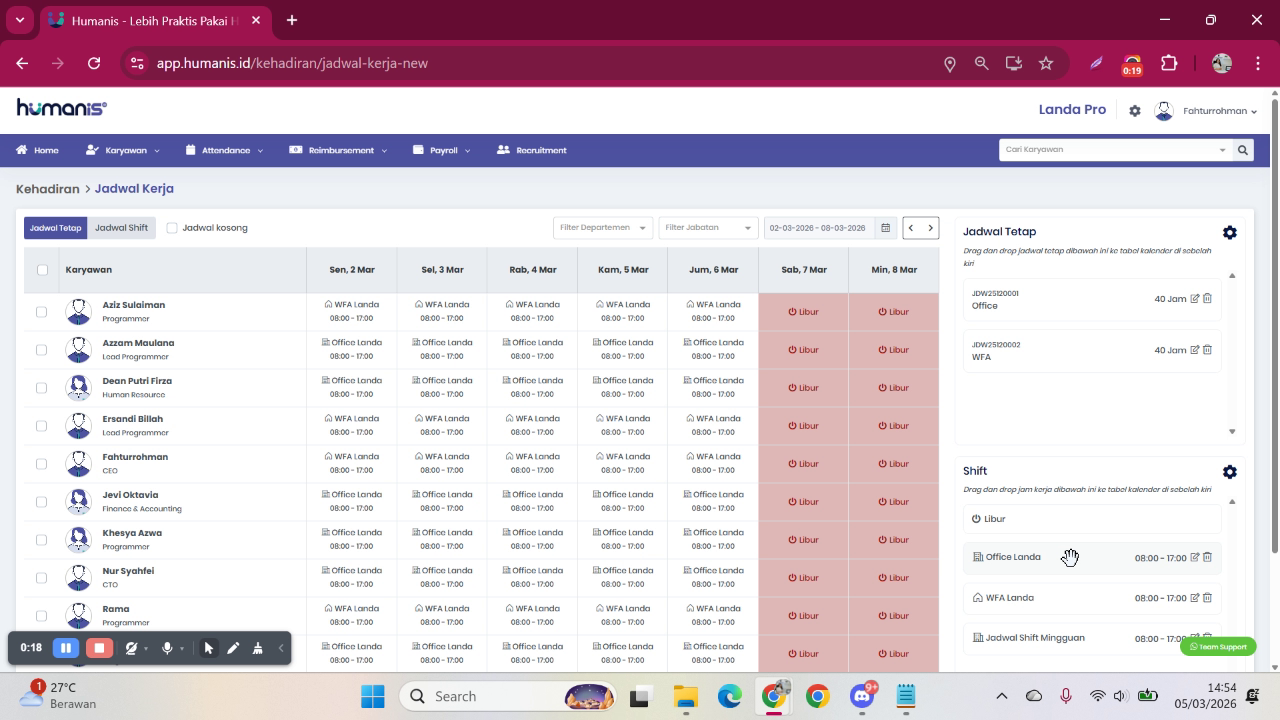This screenshot has height=720, width=1280.
Task: Delete the JDW25120001 Office schedule
Action: tap(1207, 298)
